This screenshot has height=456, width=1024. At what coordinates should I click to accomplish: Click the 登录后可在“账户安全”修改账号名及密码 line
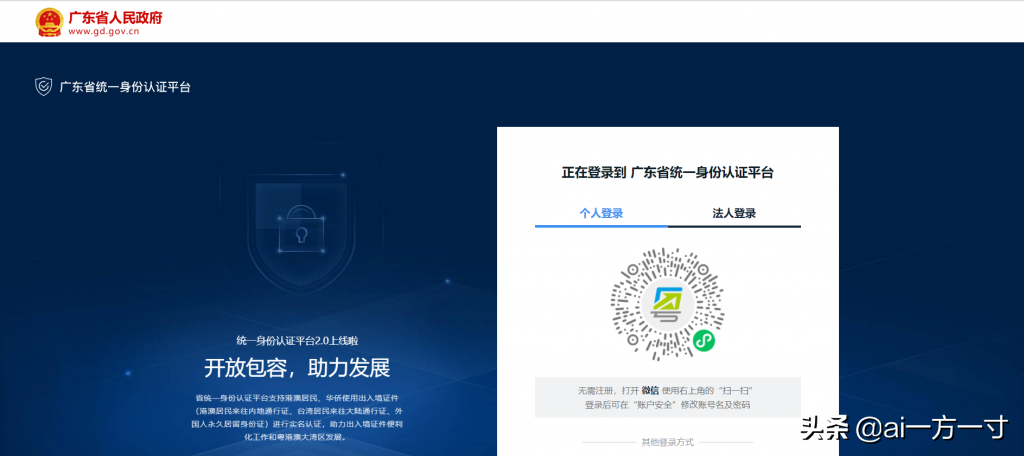click(667, 405)
